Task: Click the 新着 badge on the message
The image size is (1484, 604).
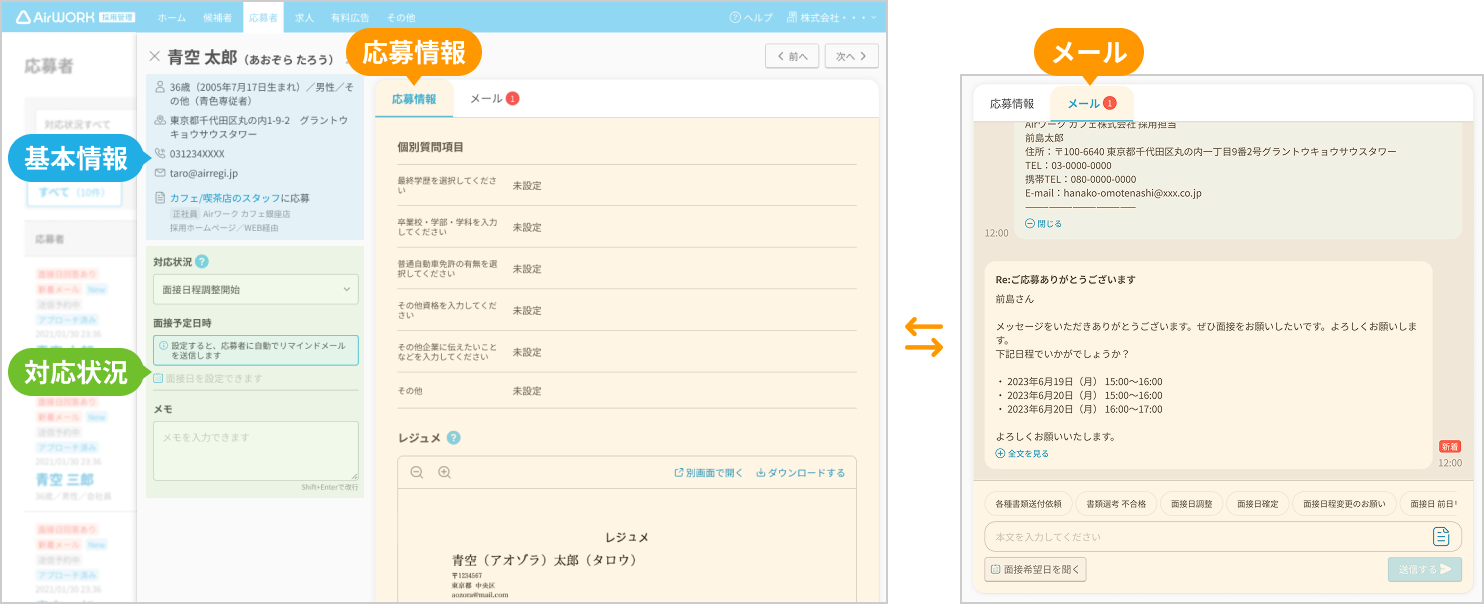Action: click(x=1450, y=447)
